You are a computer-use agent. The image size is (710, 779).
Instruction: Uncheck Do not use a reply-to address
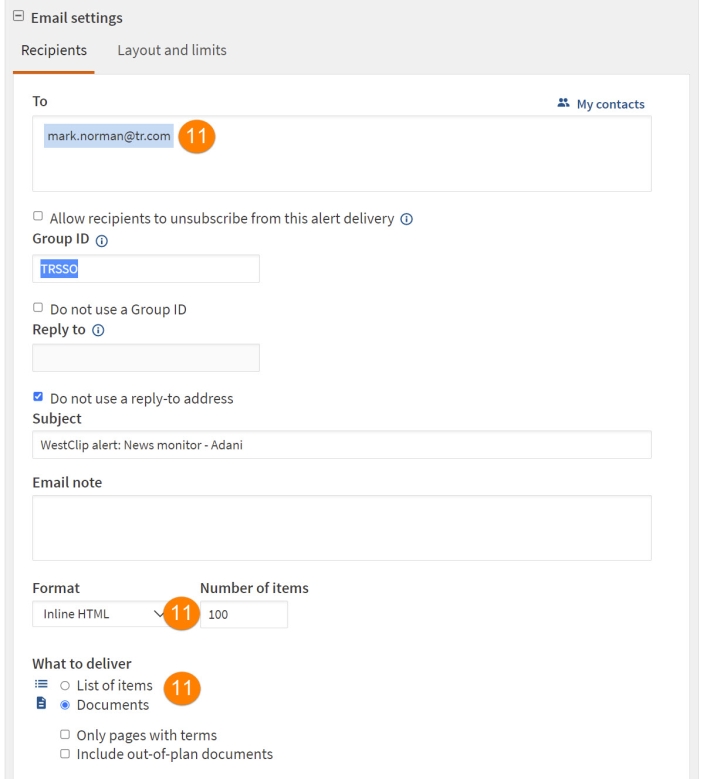pyautogui.click(x=38, y=396)
